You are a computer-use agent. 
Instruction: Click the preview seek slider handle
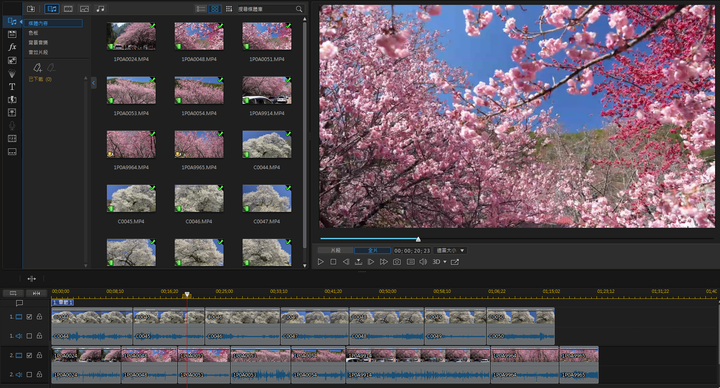click(418, 239)
